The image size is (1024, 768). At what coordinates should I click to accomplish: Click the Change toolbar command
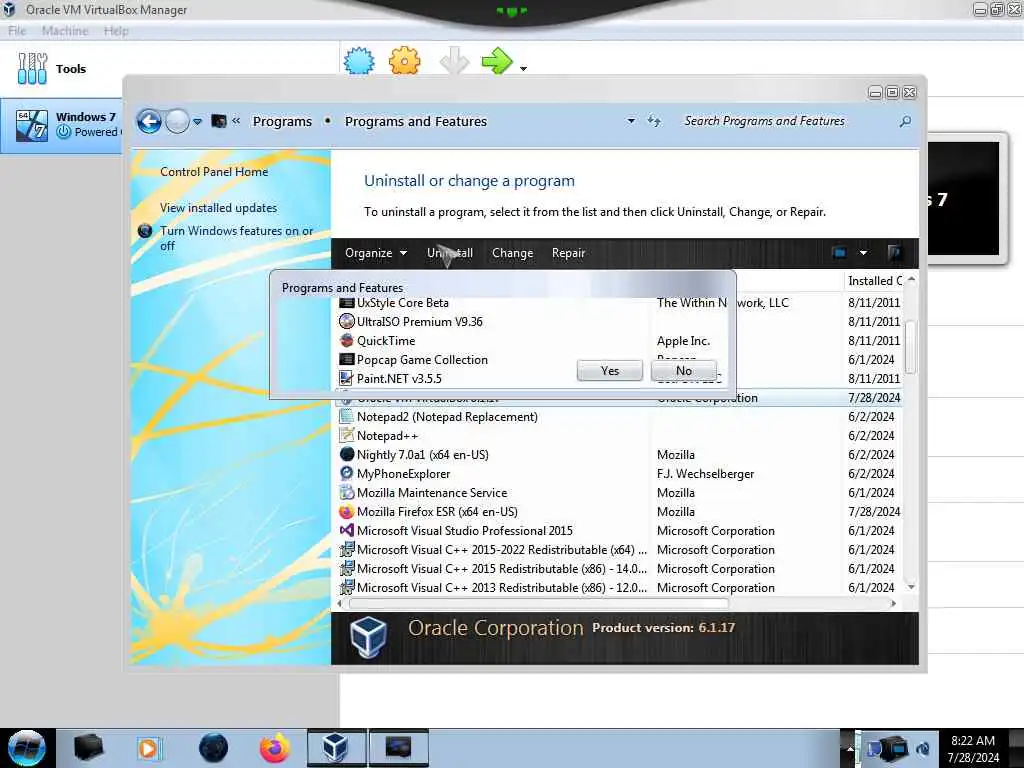coord(513,253)
